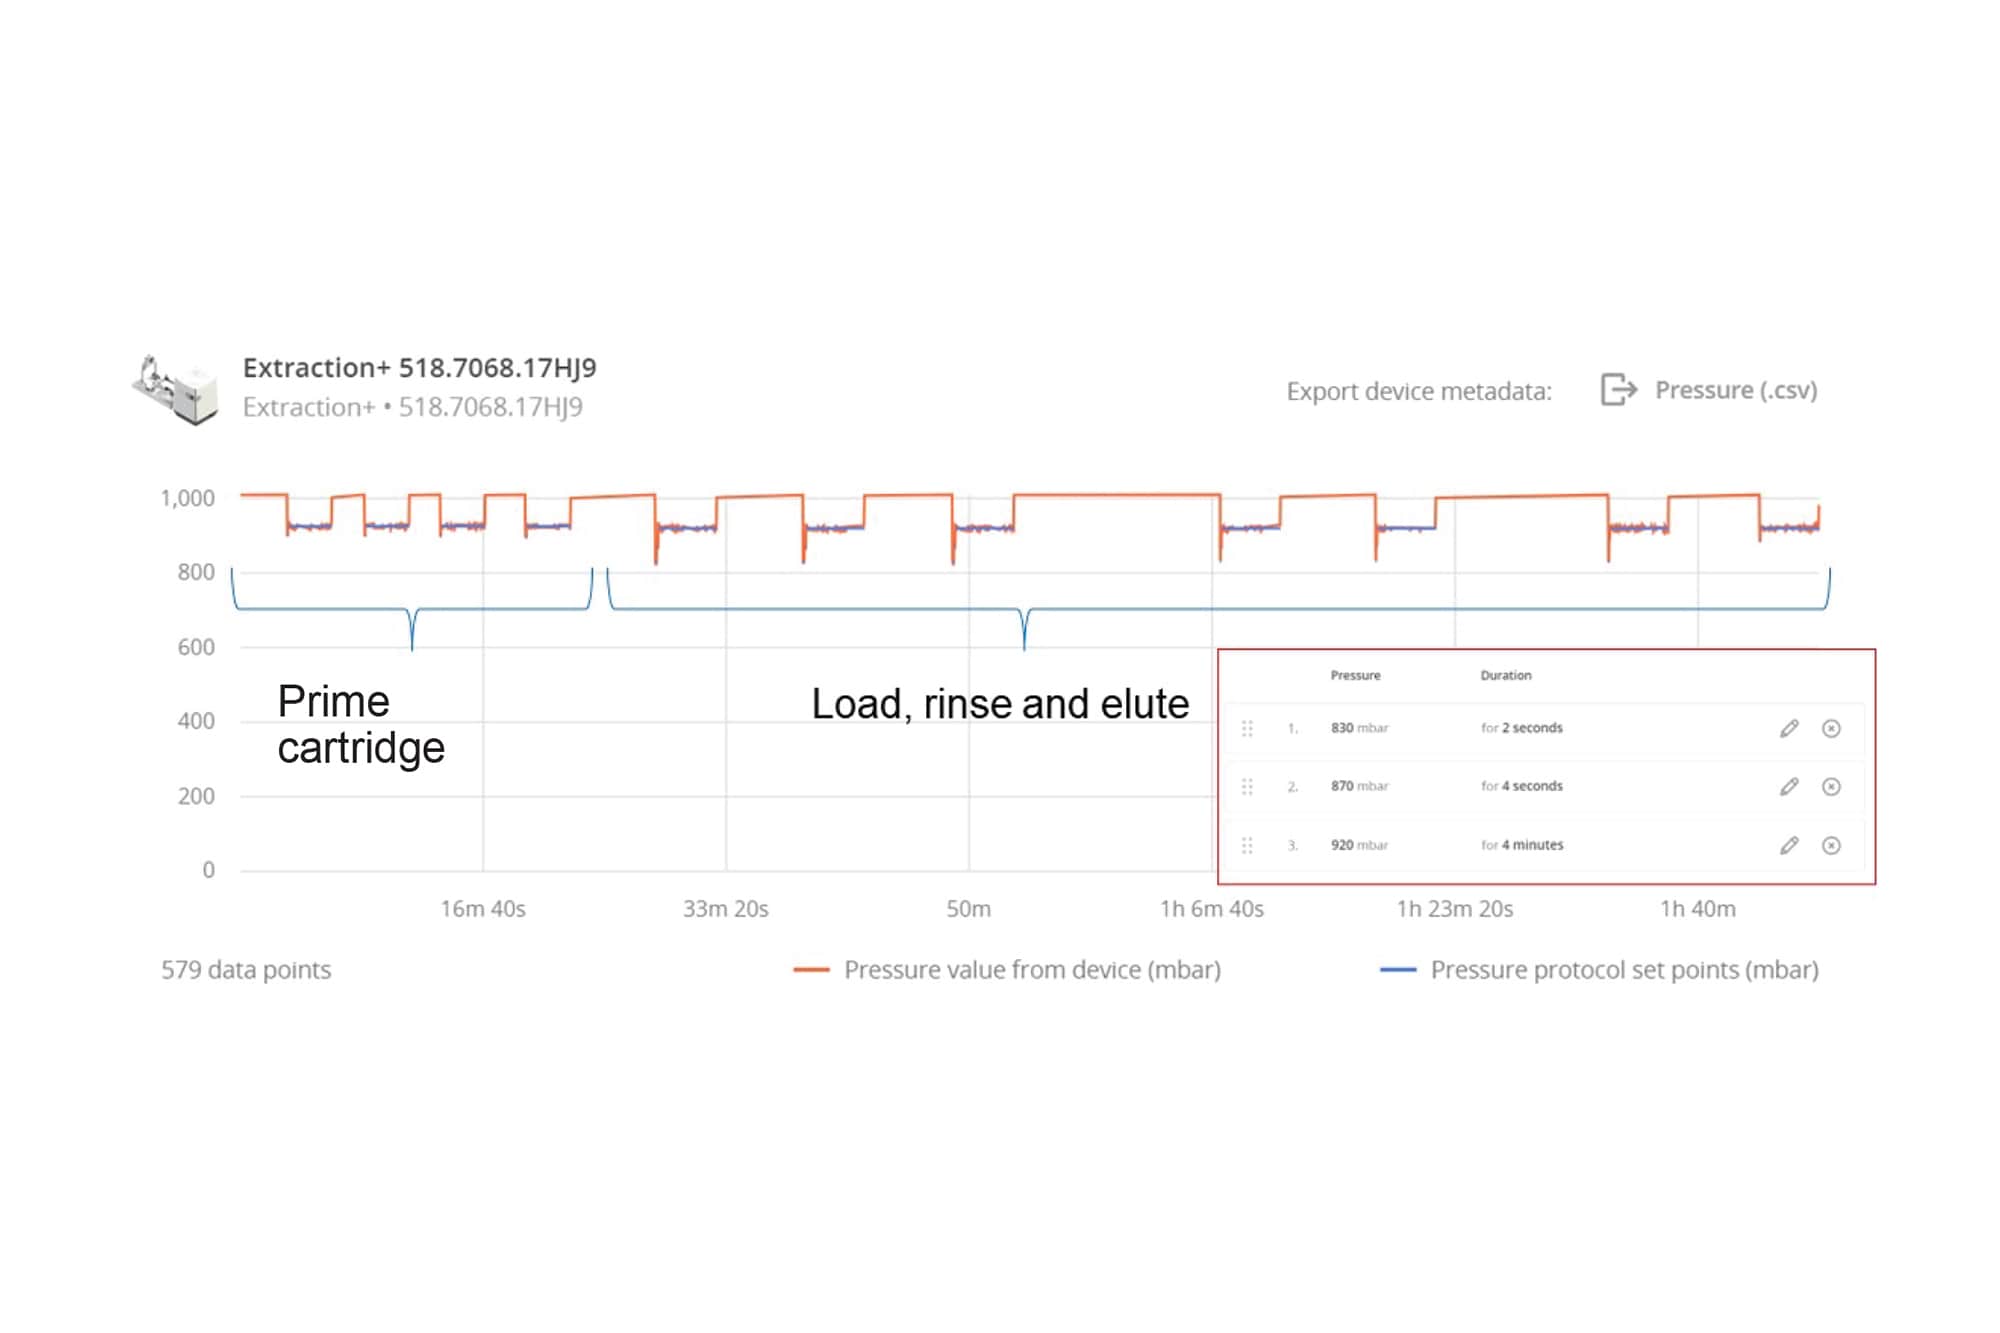Click the drag handle of step 1
This screenshot has width=2000, height=1333.
pos(1247,729)
